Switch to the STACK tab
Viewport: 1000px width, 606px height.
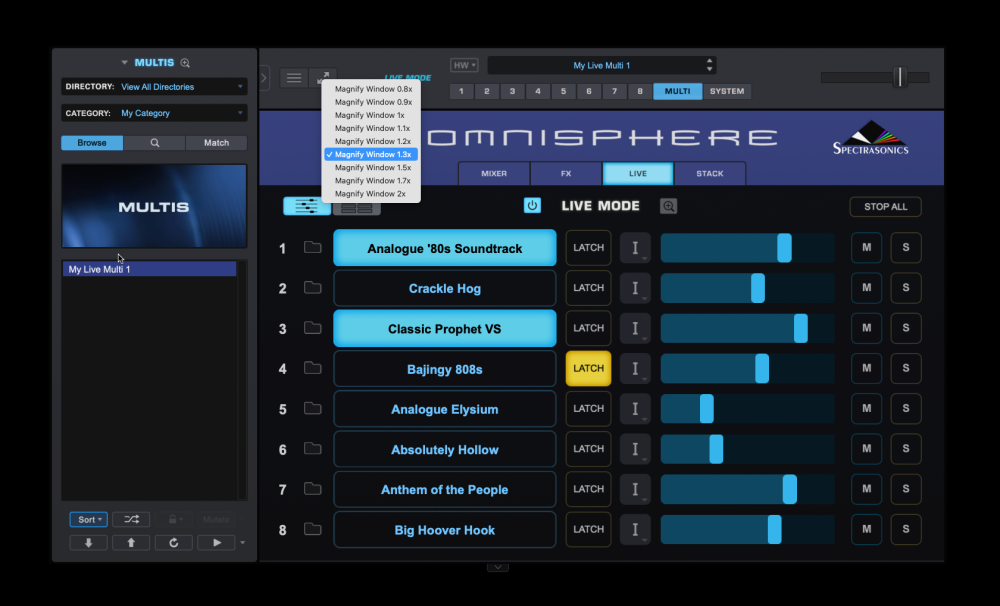click(x=710, y=174)
